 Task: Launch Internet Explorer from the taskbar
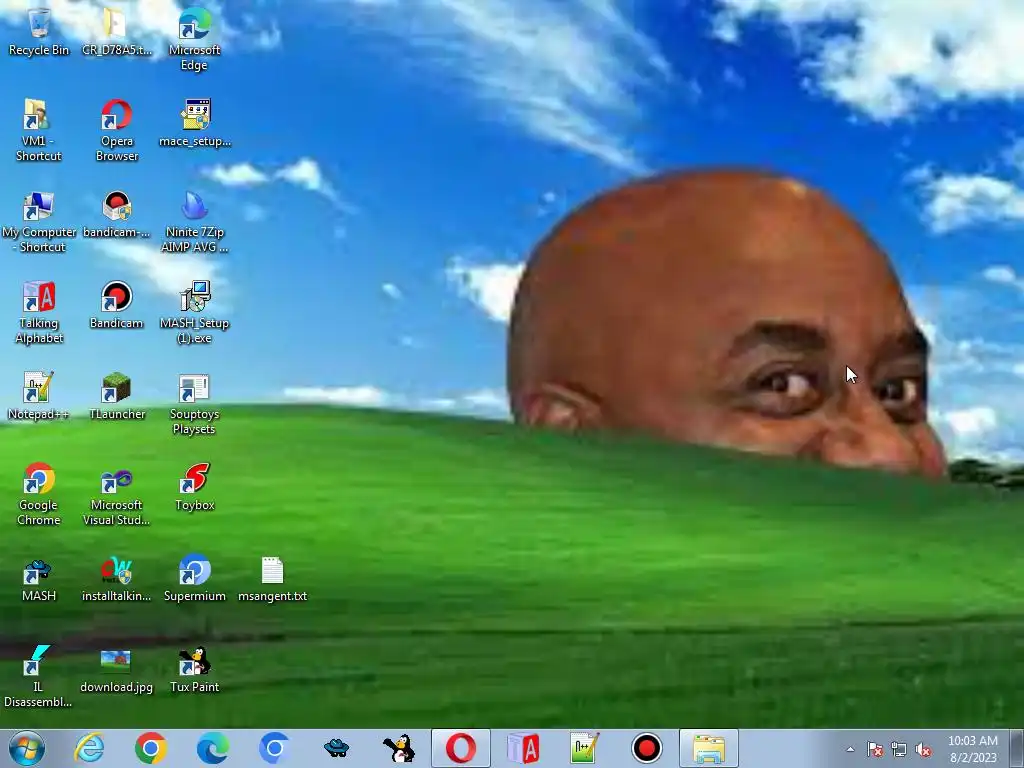point(89,748)
